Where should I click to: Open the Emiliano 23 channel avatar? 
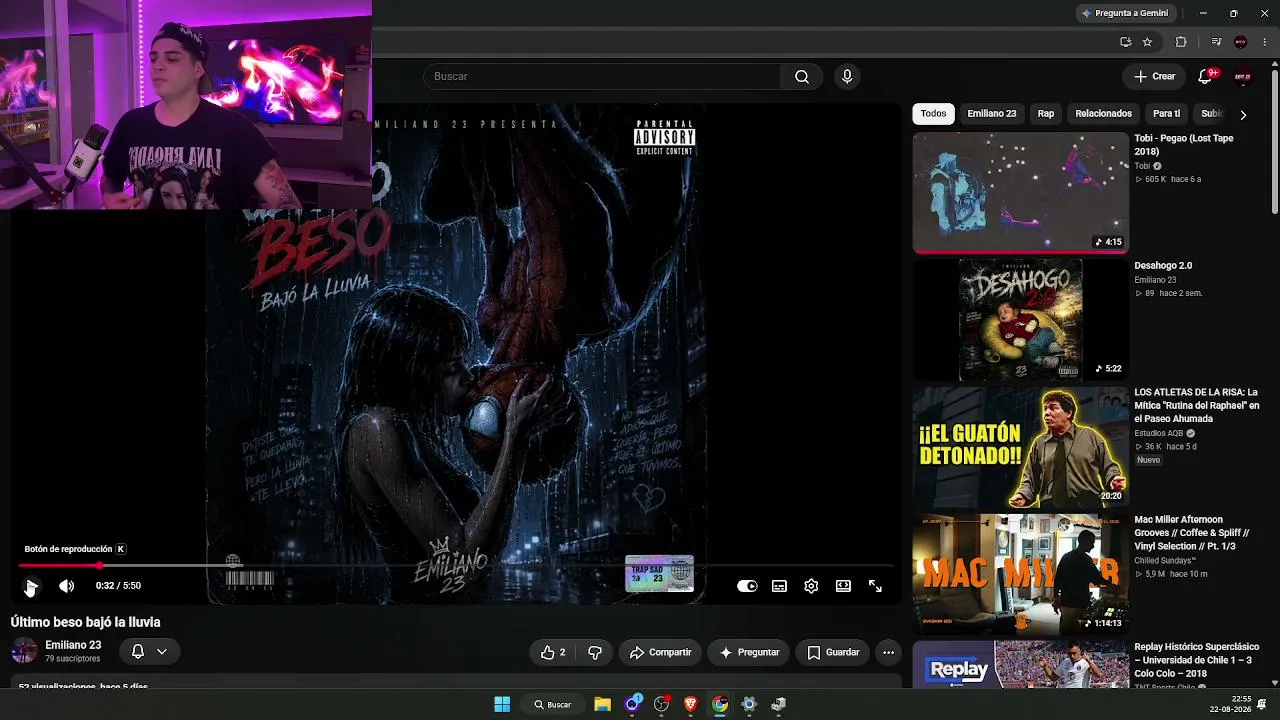click(24, 651)
